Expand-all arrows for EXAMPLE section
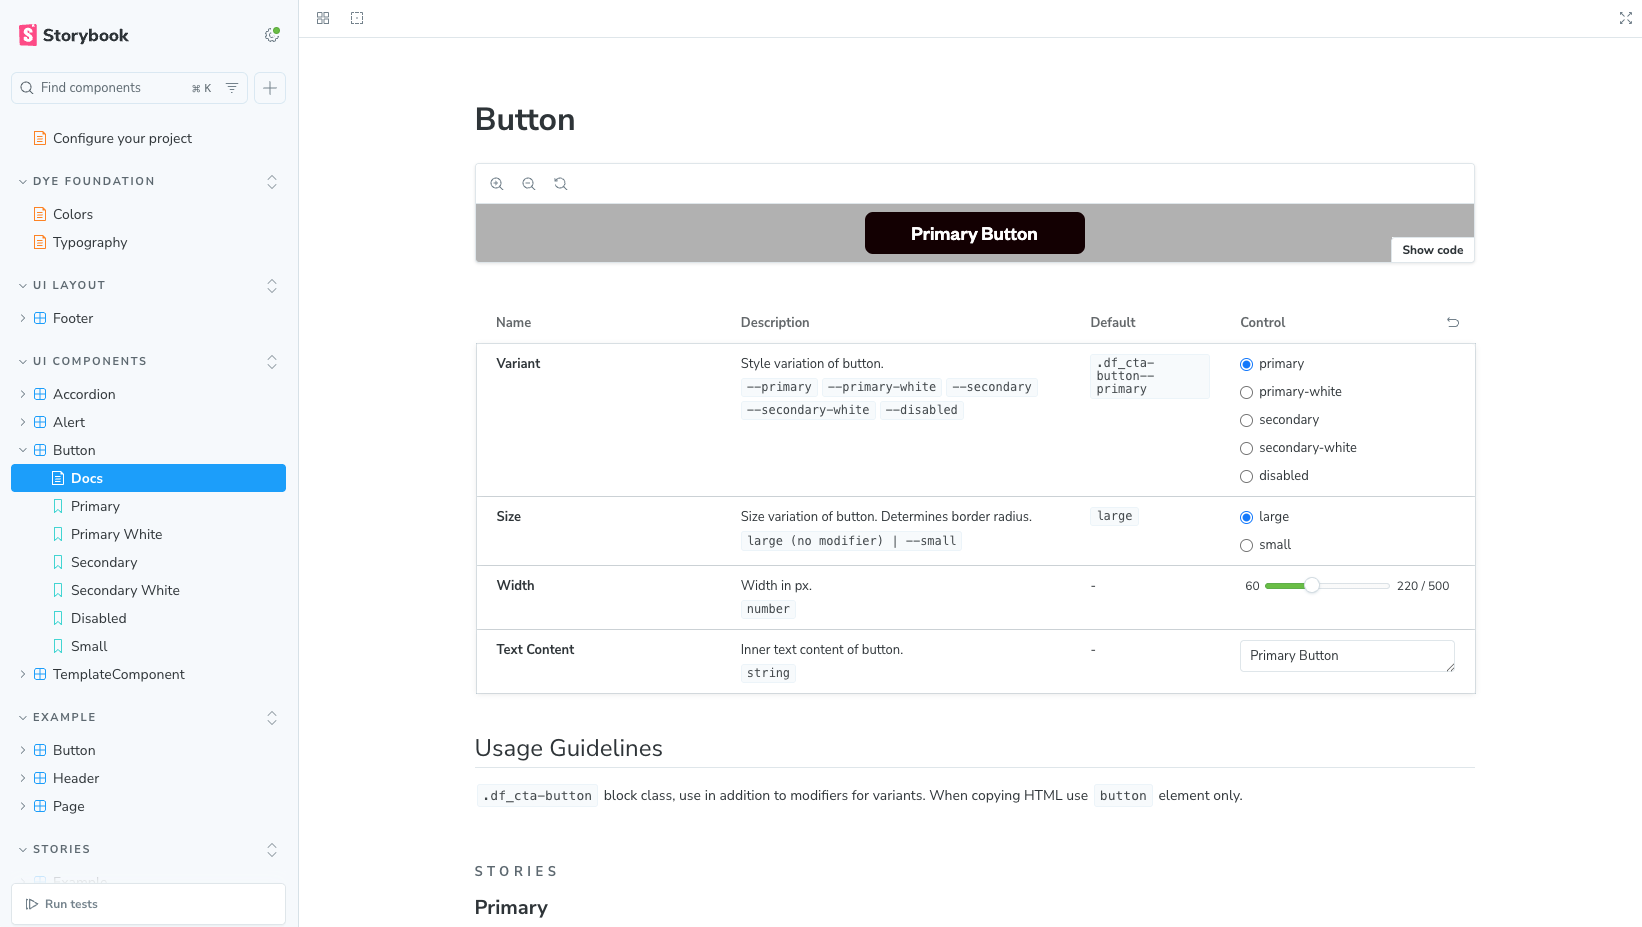This screenshot has height=927, width=1642. tap(272, 717)
